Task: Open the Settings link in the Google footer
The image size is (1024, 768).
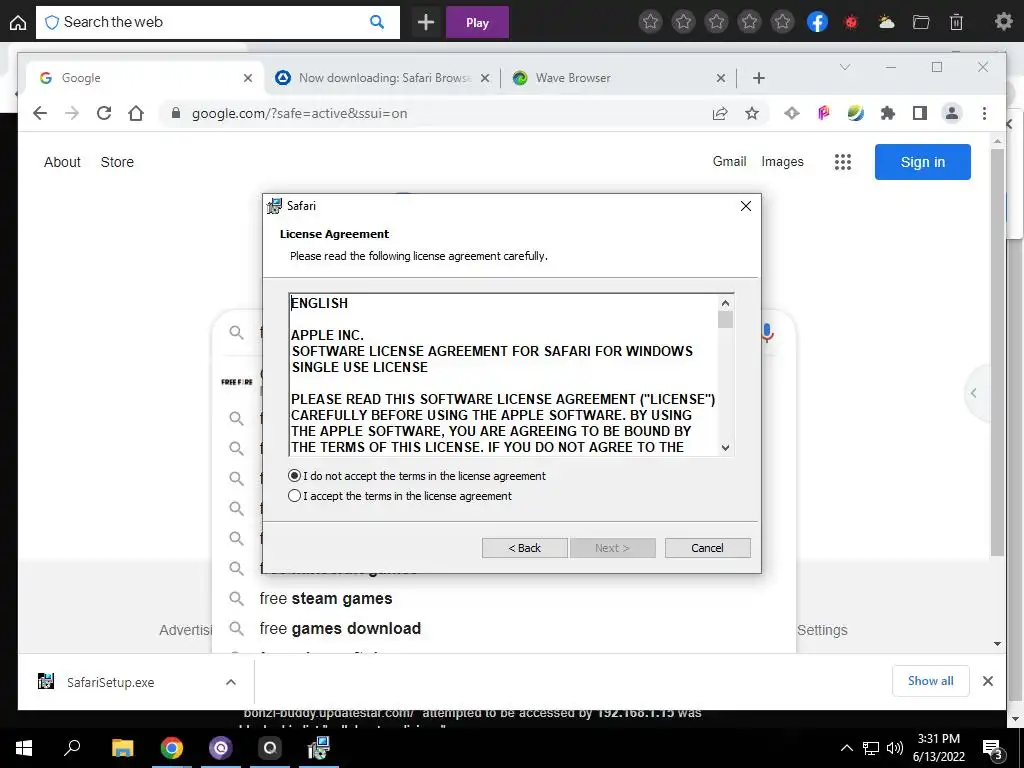Action: click(x=822, y=630)
